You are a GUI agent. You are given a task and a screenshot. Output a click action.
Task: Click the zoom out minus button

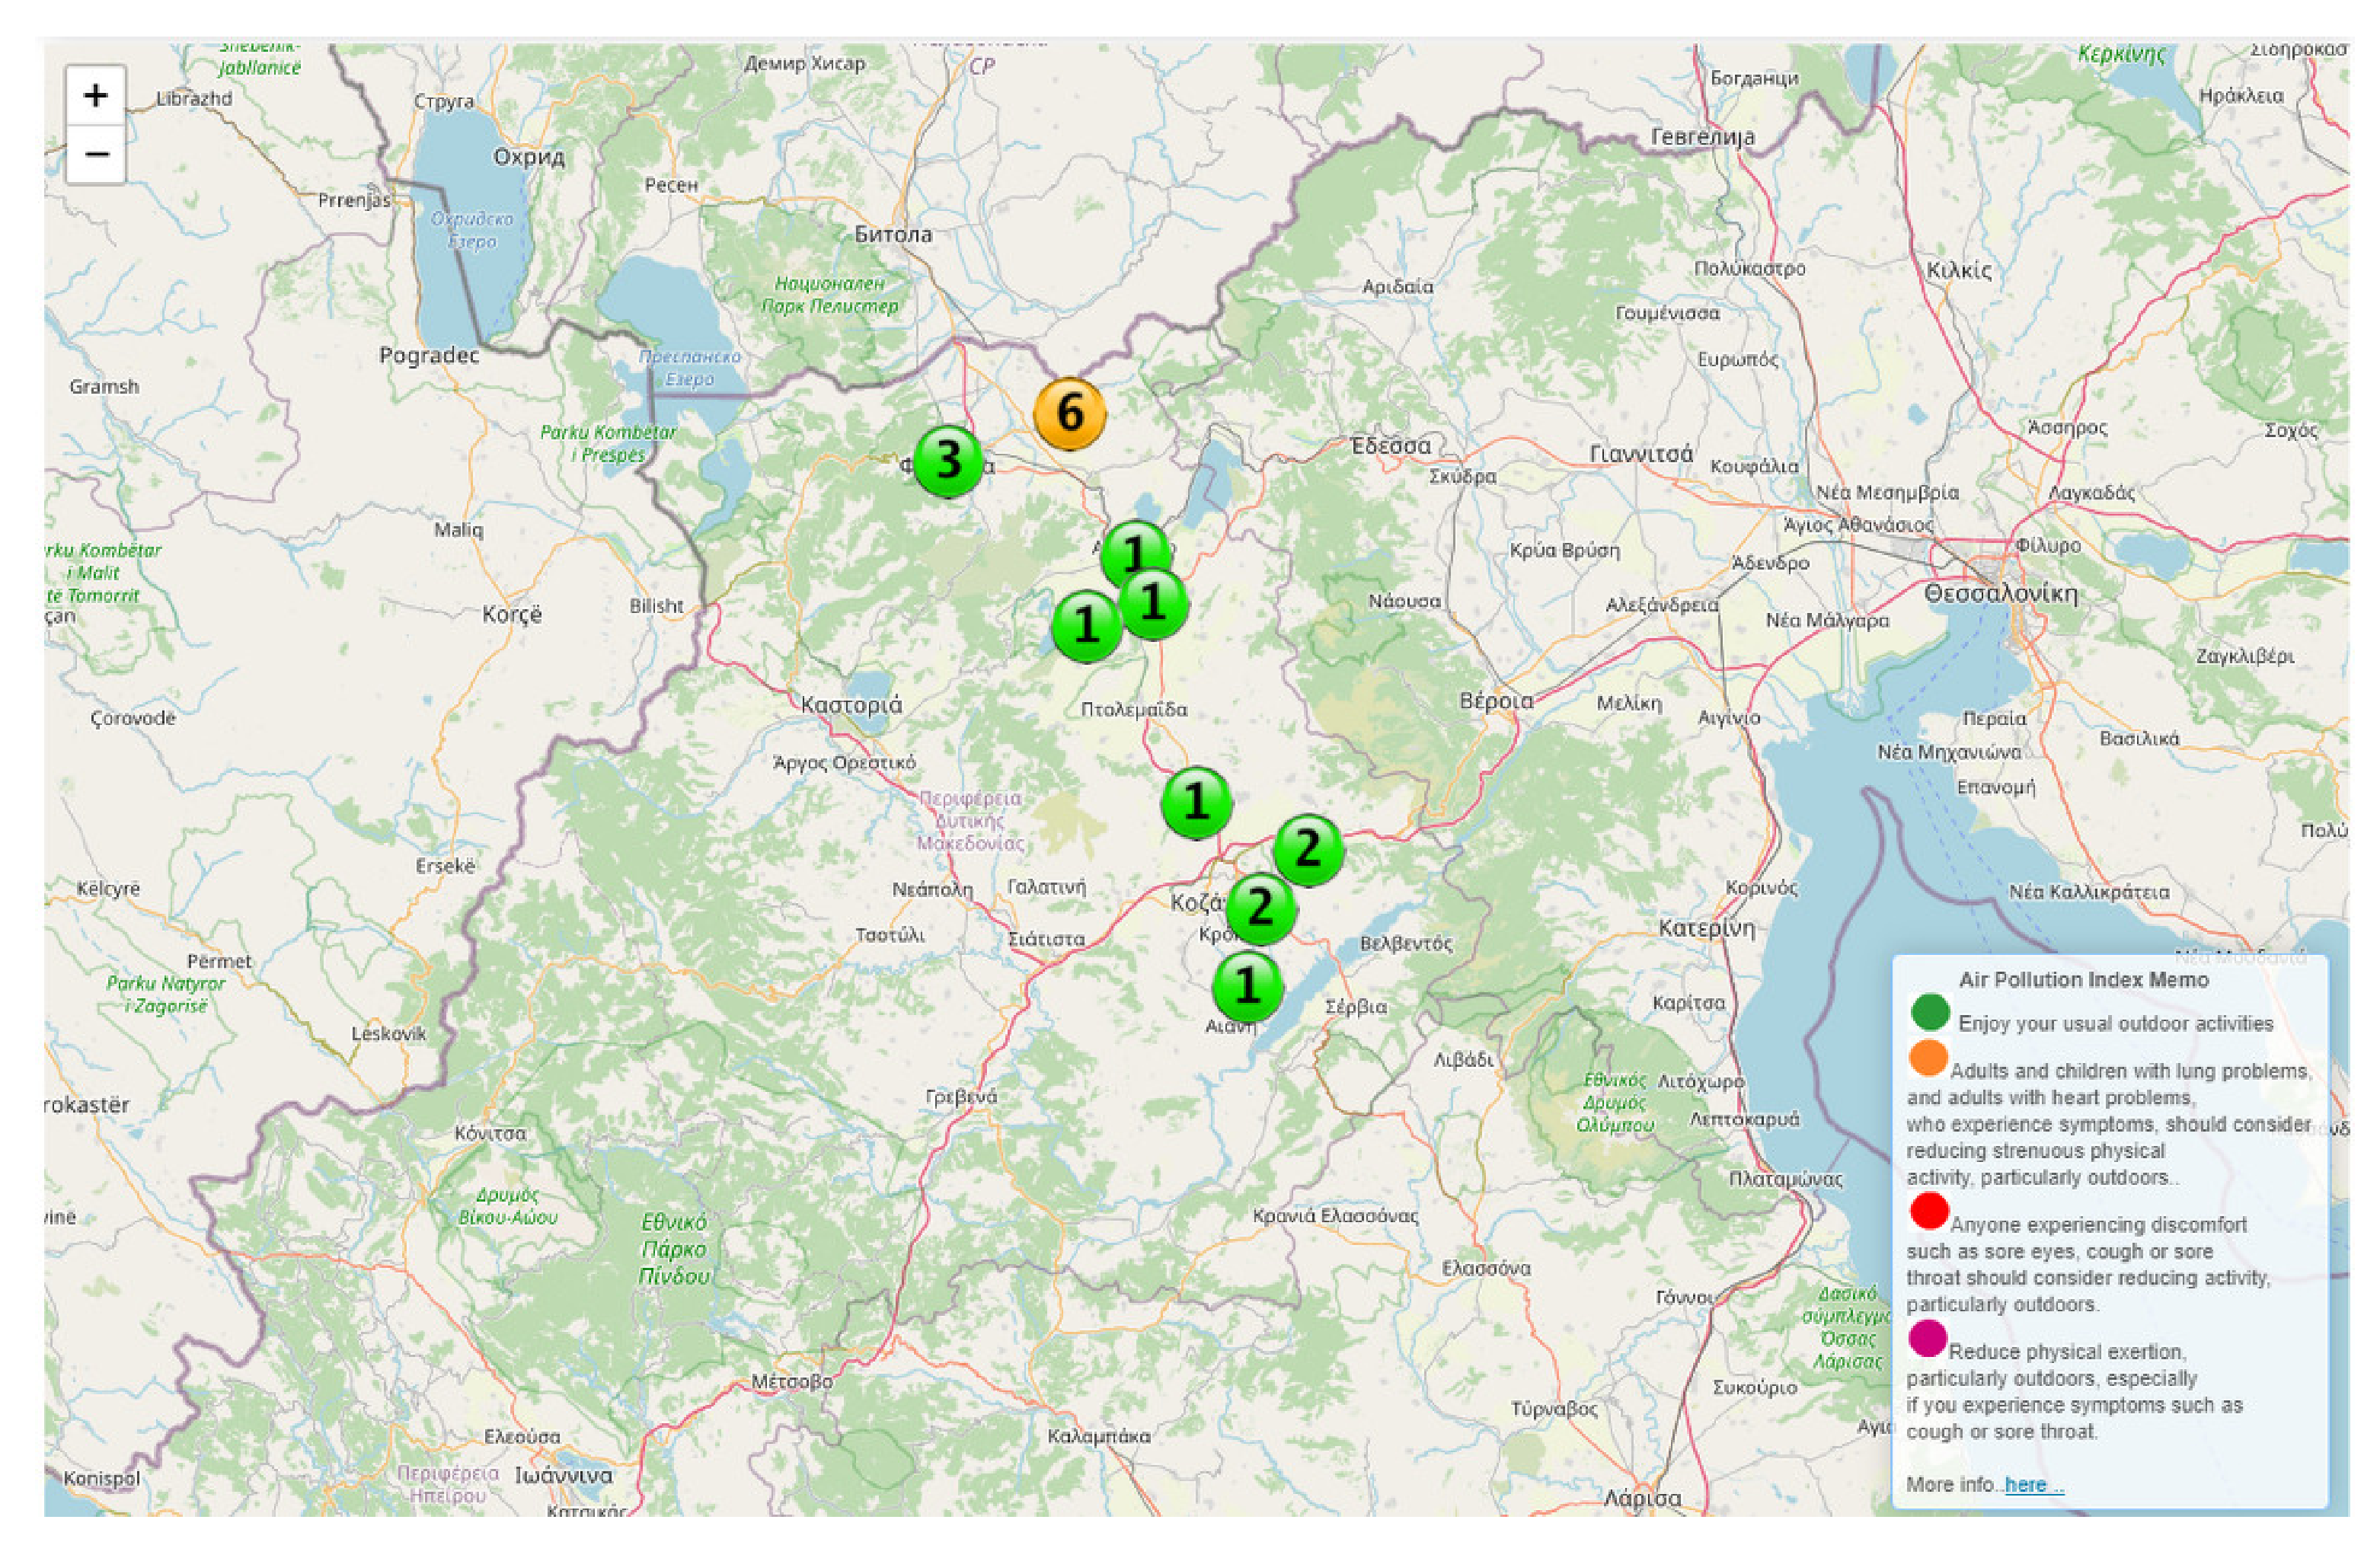tap(95, 154)
